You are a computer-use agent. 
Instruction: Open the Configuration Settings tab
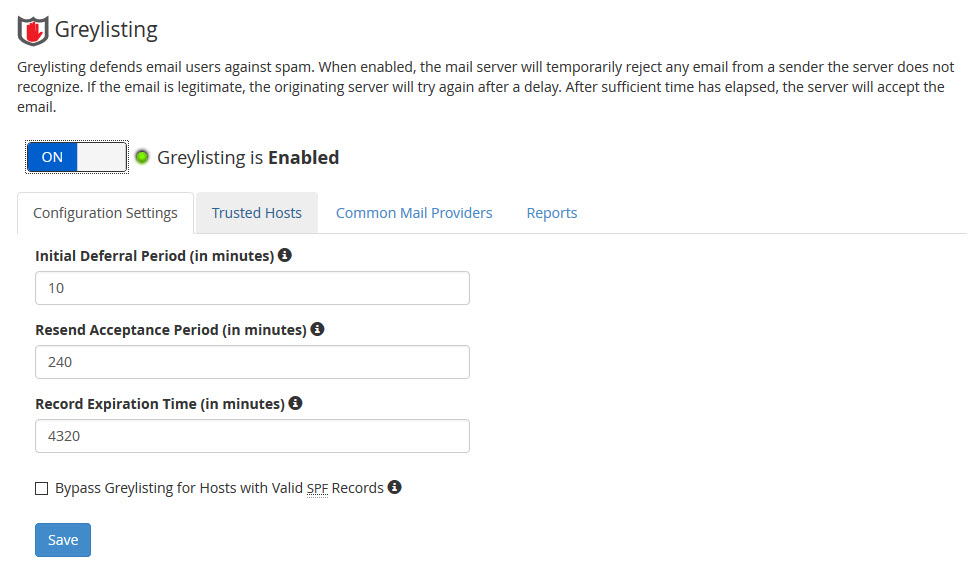[x=105, y=213]
